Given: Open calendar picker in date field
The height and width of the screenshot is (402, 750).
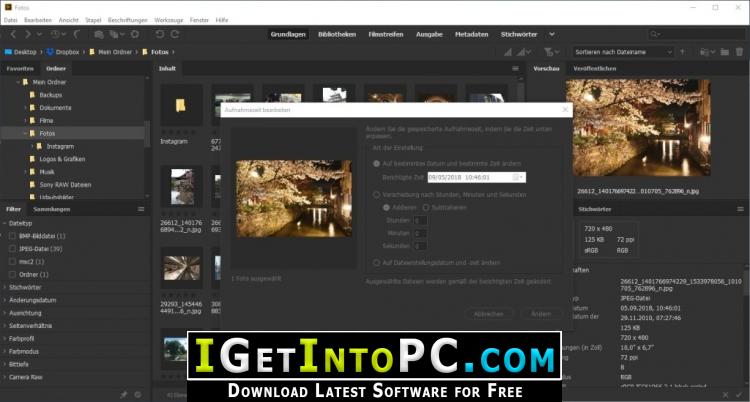Looking at the screenshot, I should coord(518,177).
